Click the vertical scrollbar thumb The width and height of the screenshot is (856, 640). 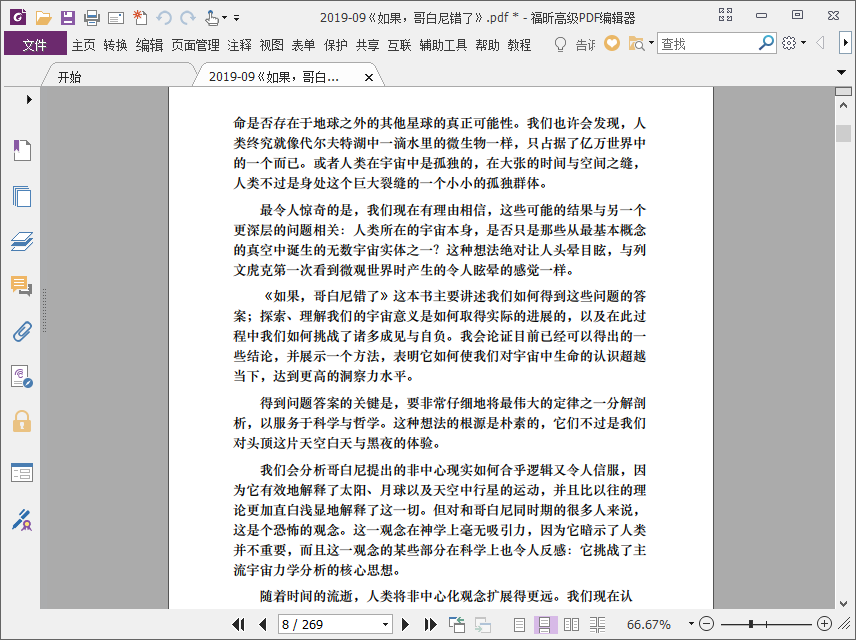(843, 133)
